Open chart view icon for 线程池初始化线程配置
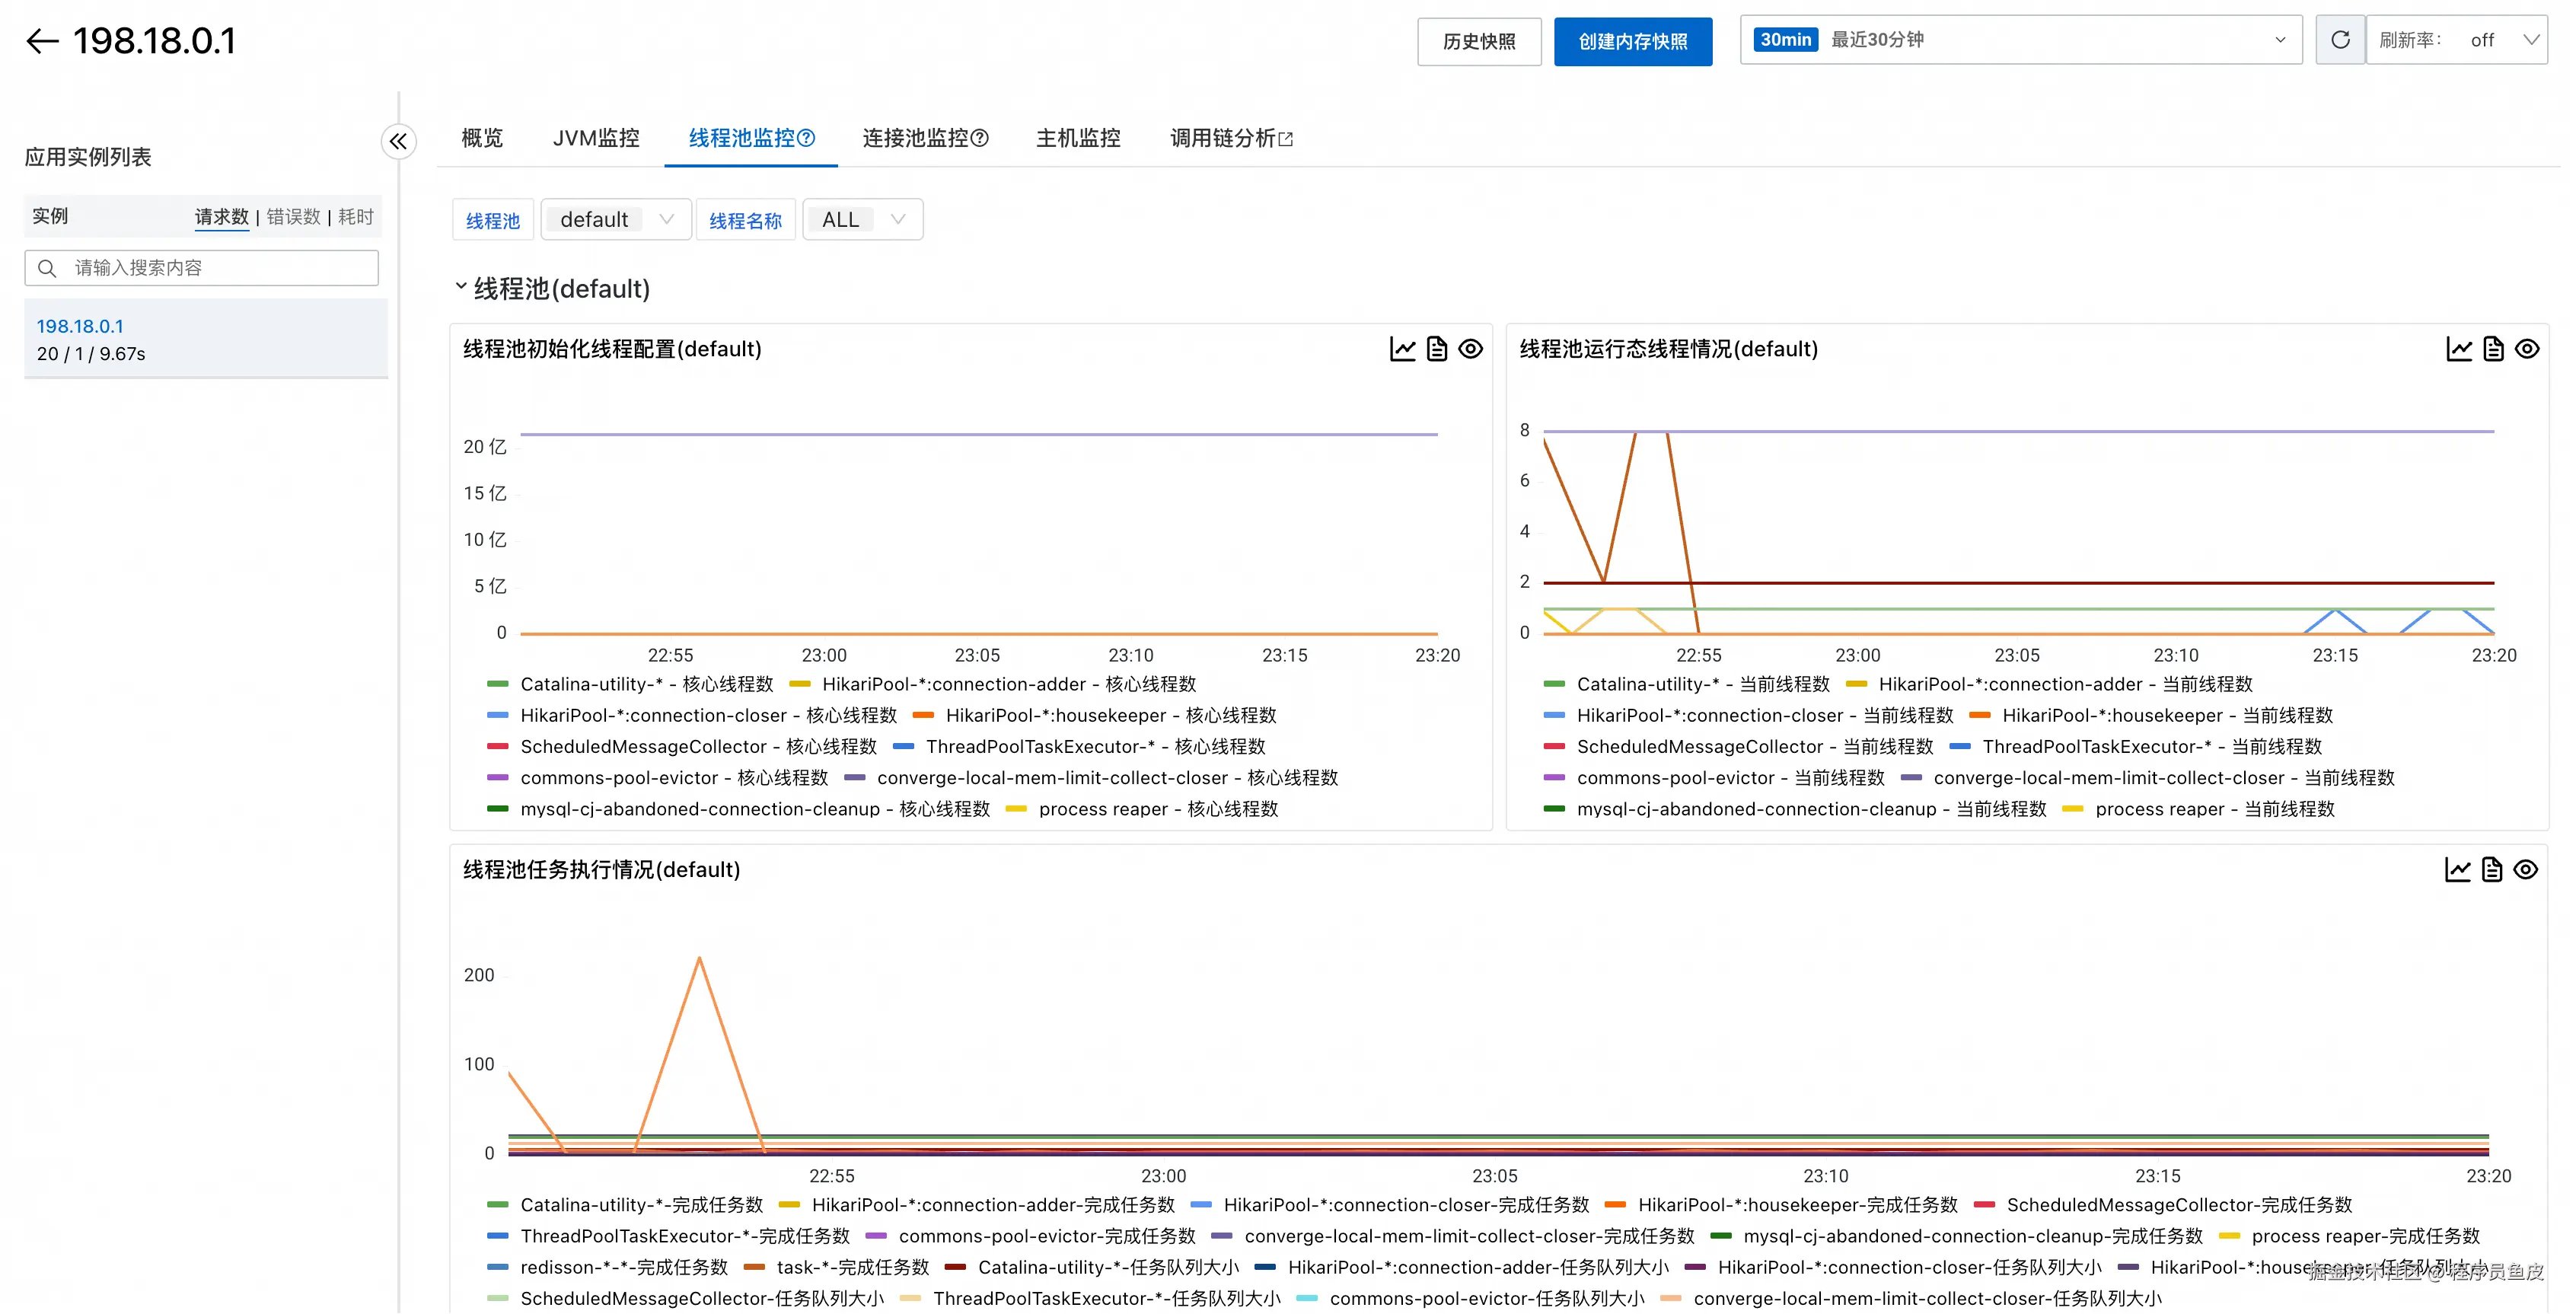Viewport: 2576px width, 1314px height. click(1402, 349)
